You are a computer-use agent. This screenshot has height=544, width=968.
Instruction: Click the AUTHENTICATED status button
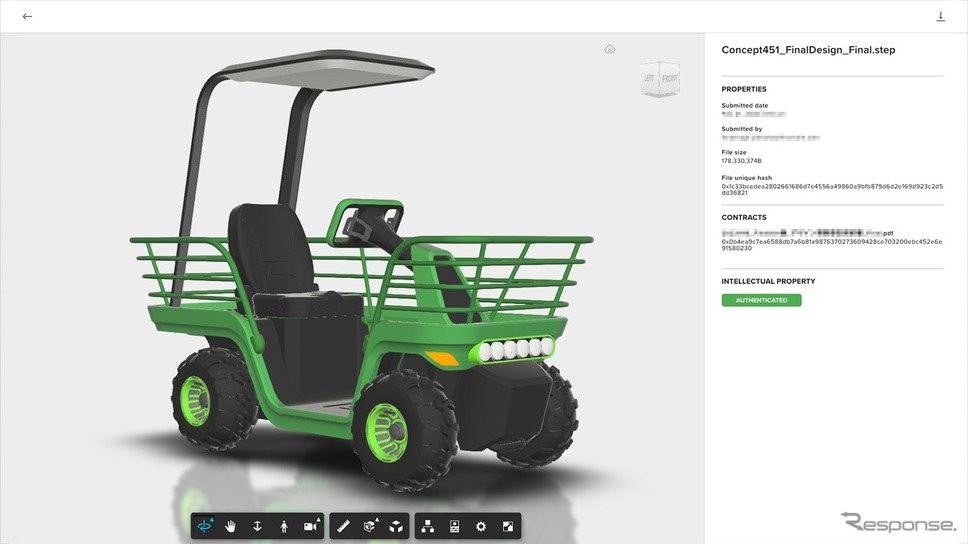pyautogui.click(x=761, y=300)
